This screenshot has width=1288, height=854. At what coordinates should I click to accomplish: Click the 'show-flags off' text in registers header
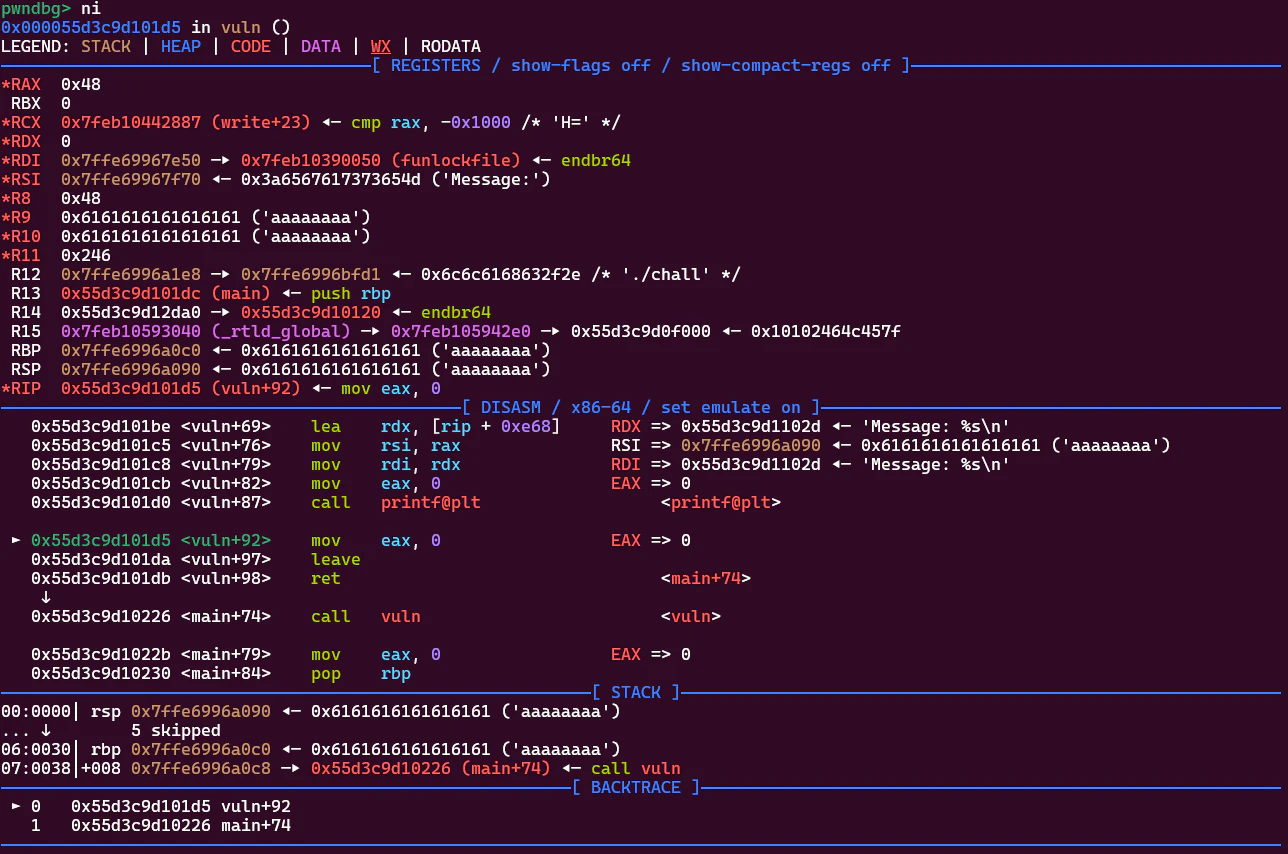[x=580, y=65]
